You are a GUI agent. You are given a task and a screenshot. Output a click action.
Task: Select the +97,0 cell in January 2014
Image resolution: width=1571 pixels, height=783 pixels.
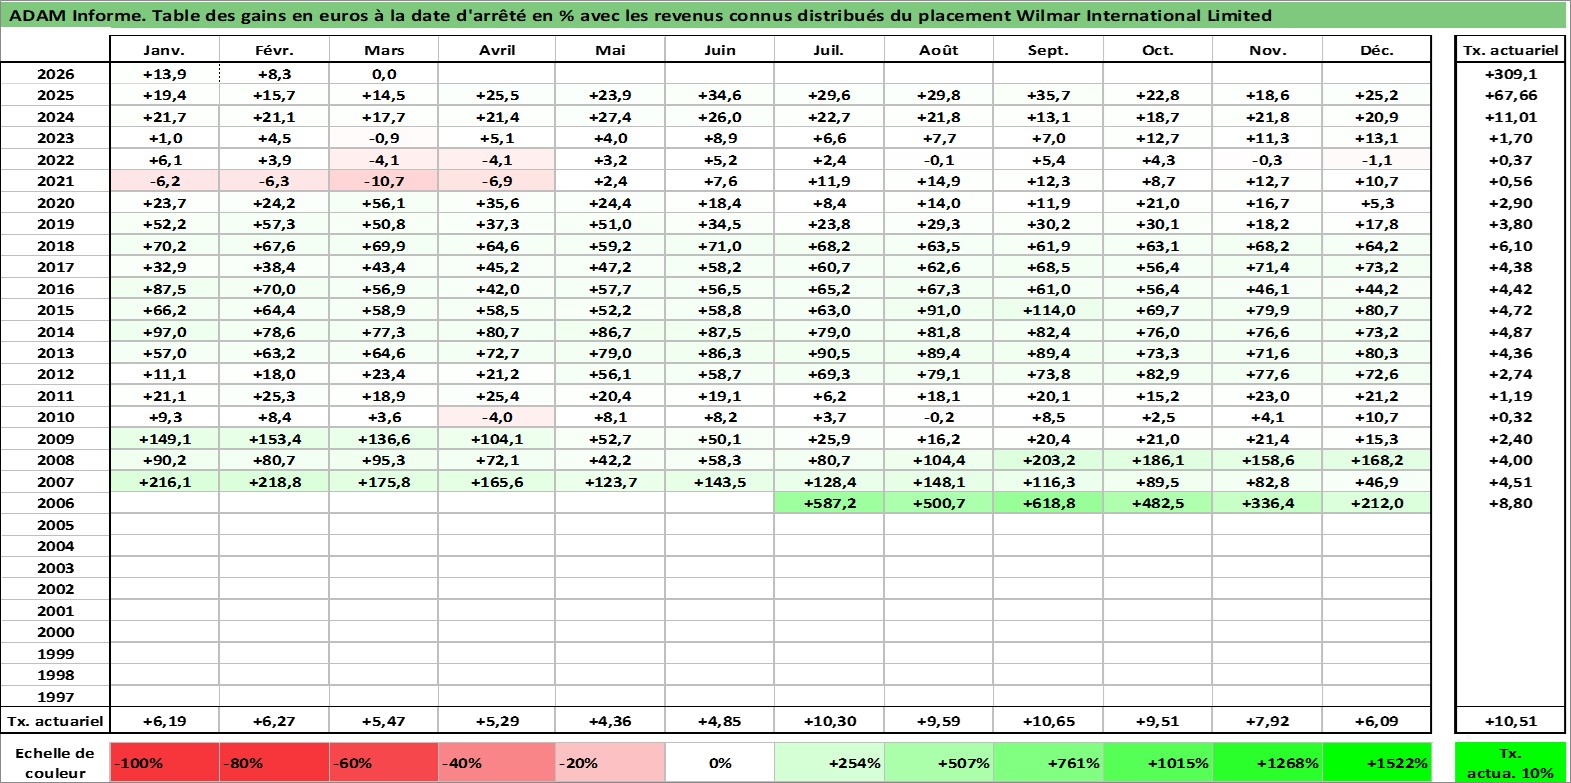[x=165, y=332]
